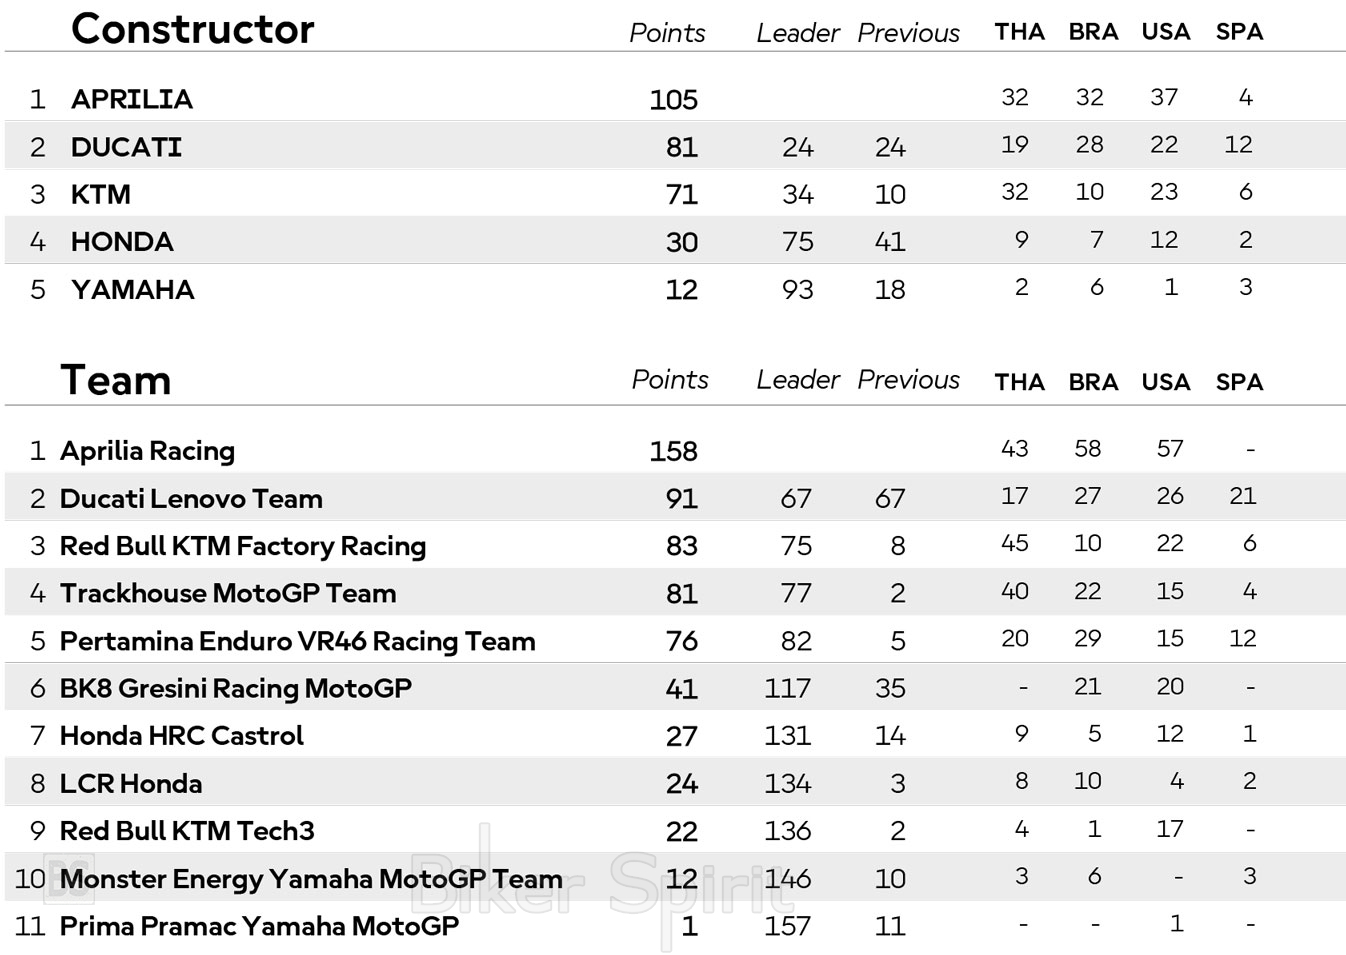Click the Leader column header in Team table
This screenshot has height=955, width=1346.
click(798, 380)
